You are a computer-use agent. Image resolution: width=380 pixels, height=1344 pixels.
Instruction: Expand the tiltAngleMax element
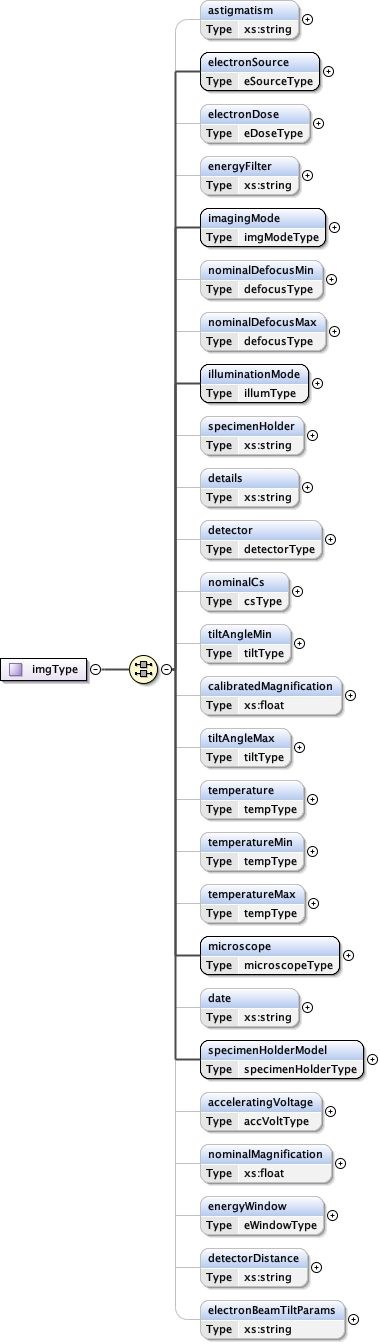pyautogui.click(x=299, y=747)
